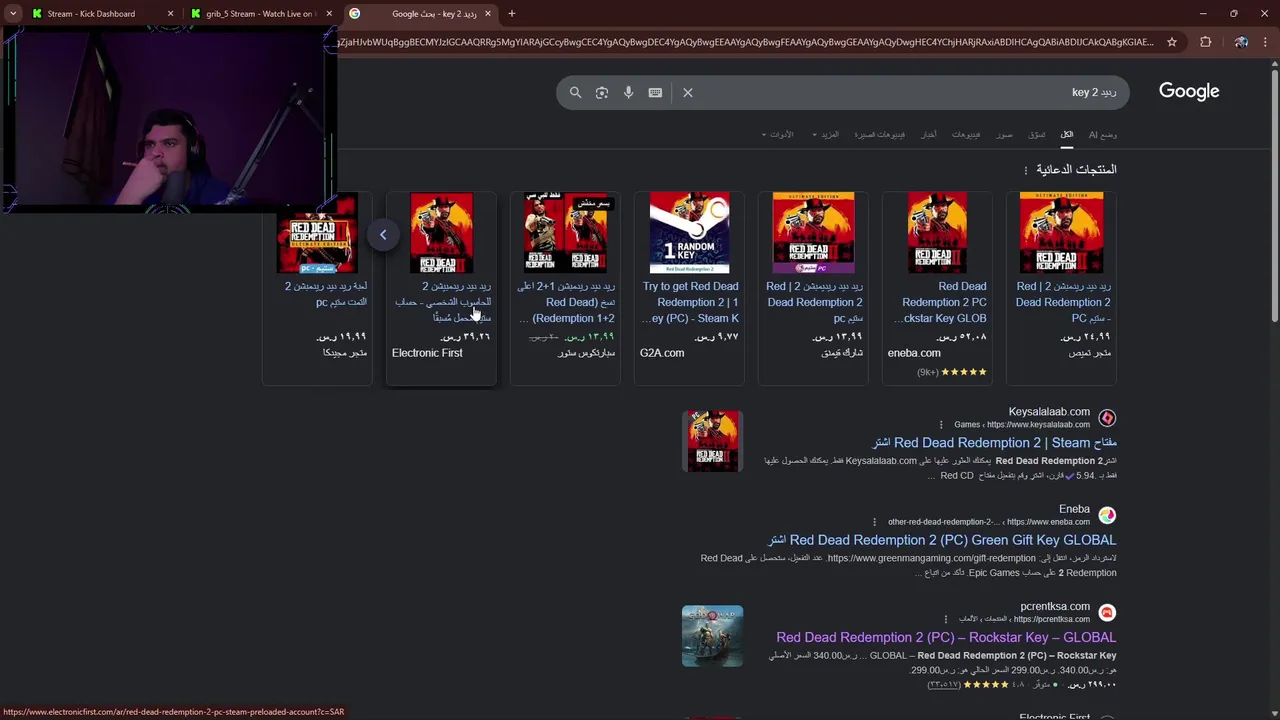Select the الكل (All) search filter
The height and width of the screenshot is (720, 1280).
pos(1067,134)
